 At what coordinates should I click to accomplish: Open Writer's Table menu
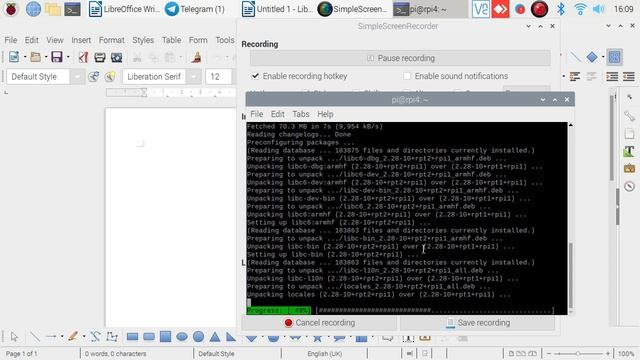[171, 40]
